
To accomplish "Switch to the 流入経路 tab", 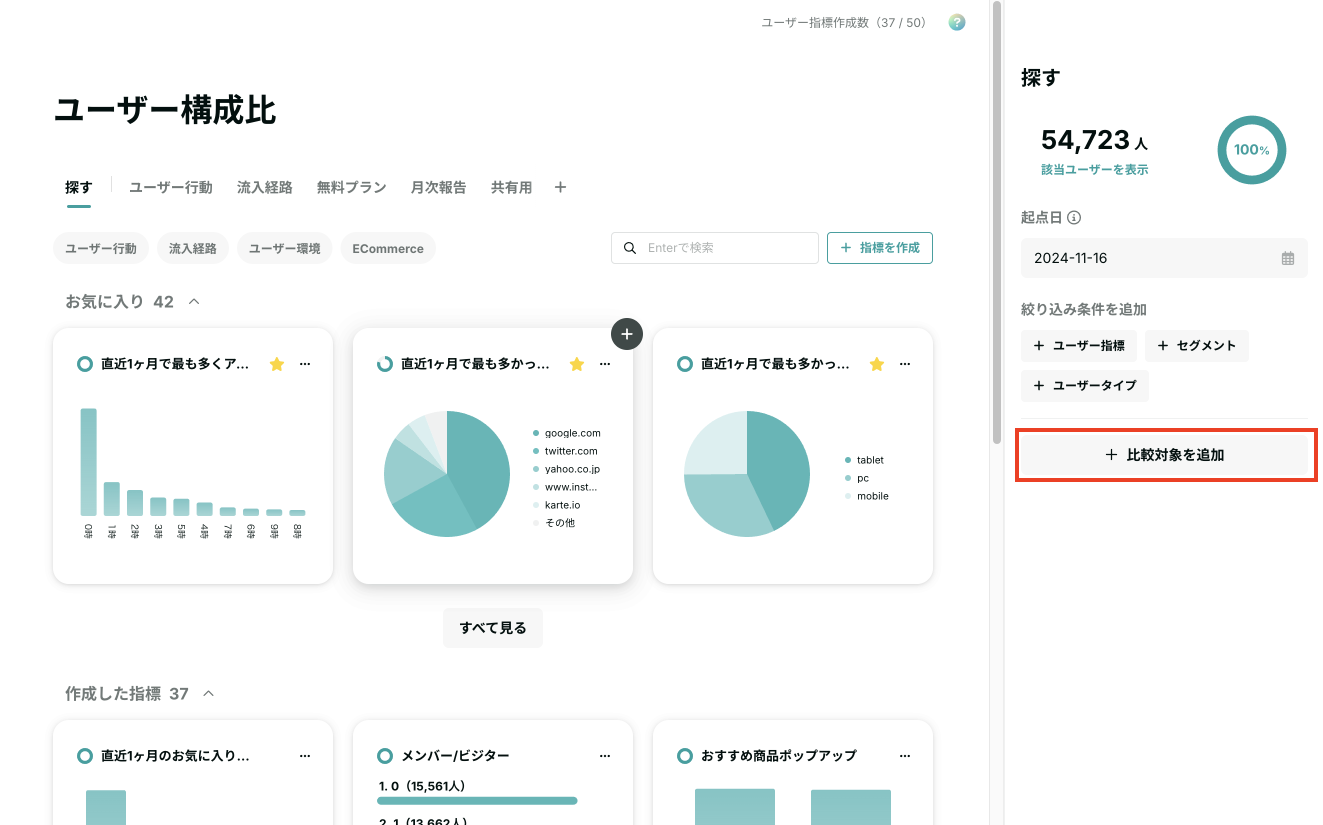I will tap(265, 187).
